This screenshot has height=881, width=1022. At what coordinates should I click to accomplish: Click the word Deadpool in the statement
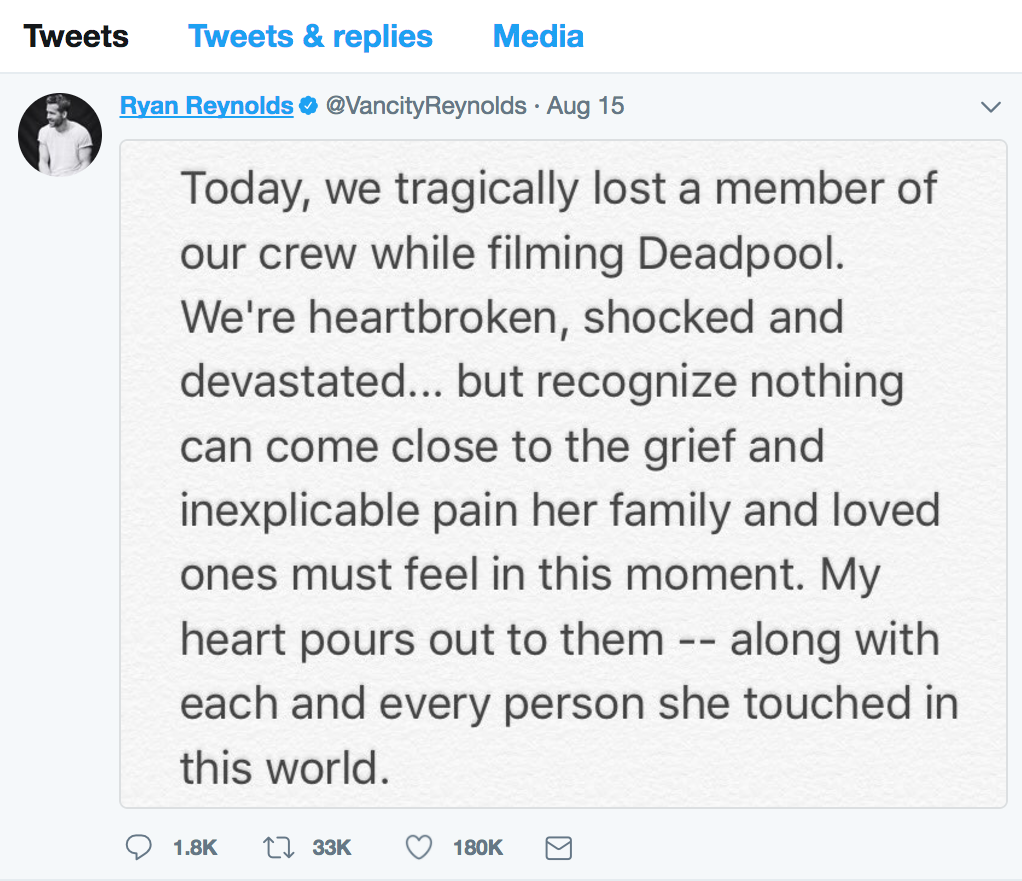point(741,254)
